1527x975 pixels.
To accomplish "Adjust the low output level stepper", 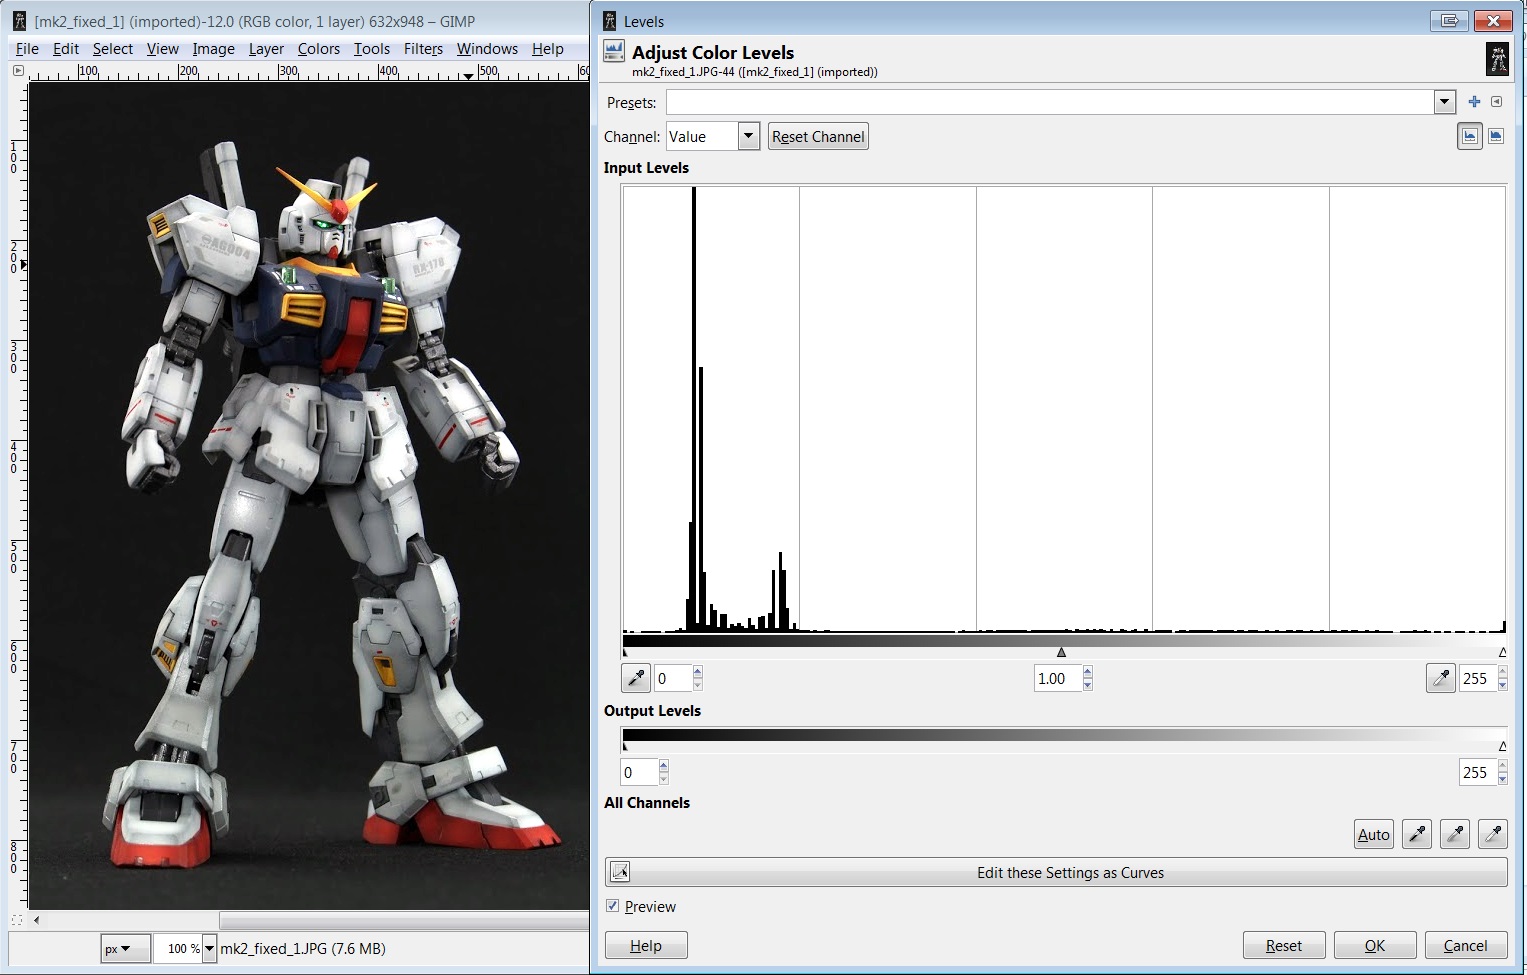I will [x=663, y=772].
